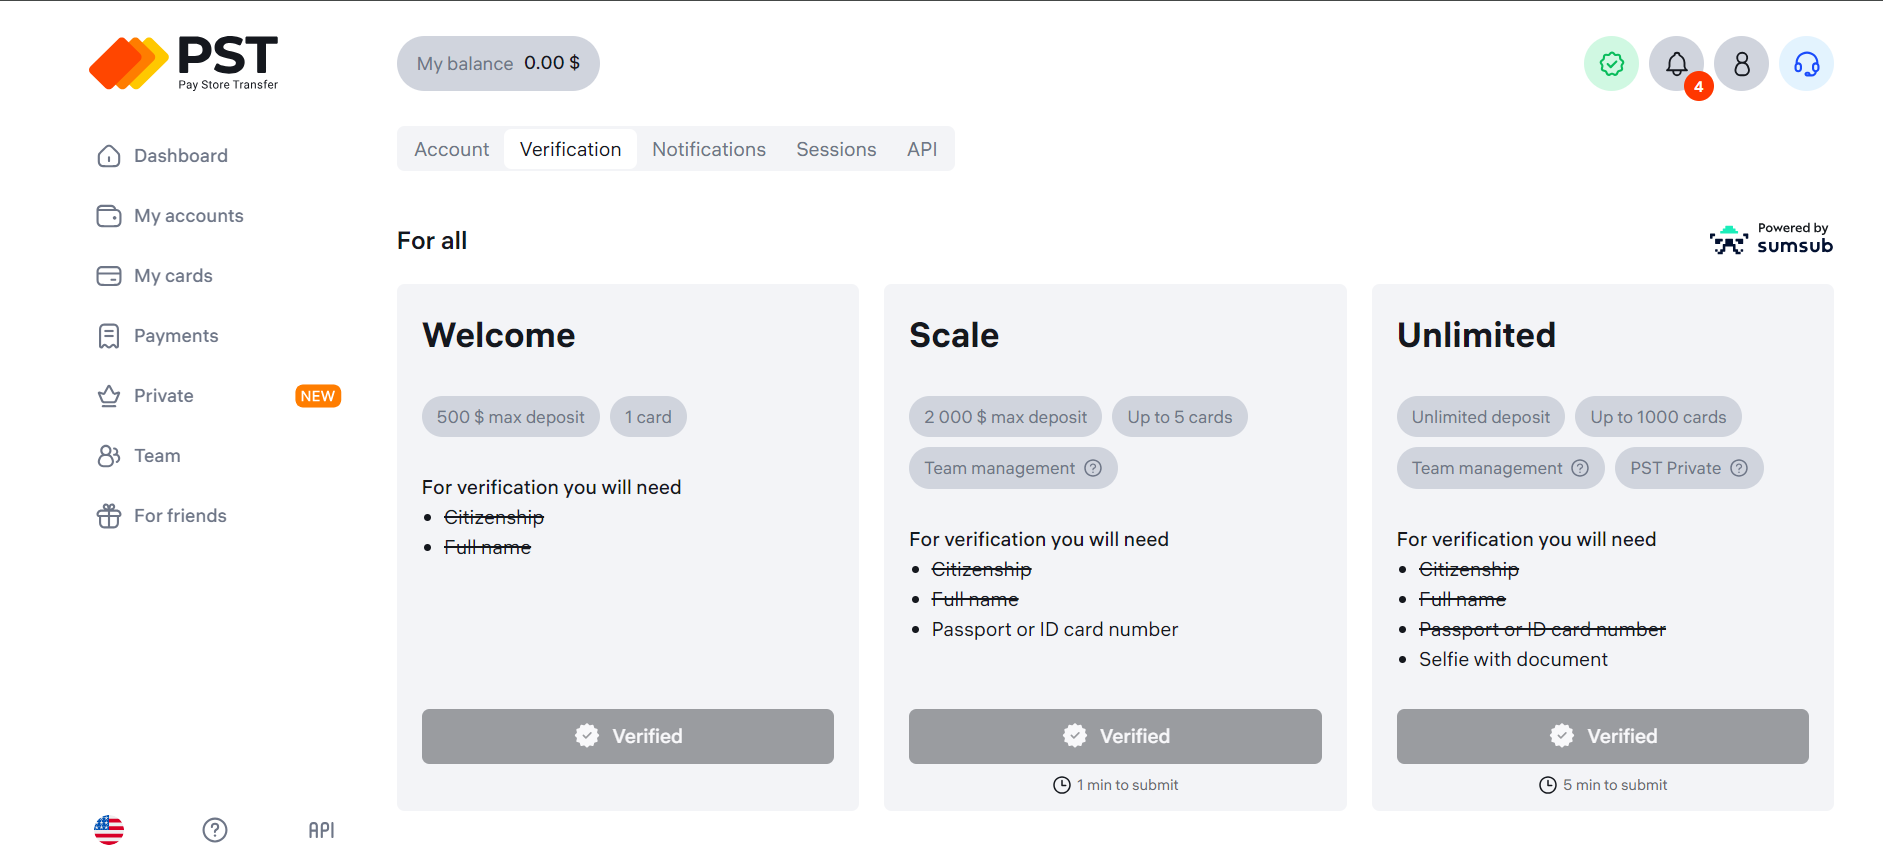1883x854 pixels.
Task: Open the user profile icon
Action: pyautogui.click(x=1741, y=64)
